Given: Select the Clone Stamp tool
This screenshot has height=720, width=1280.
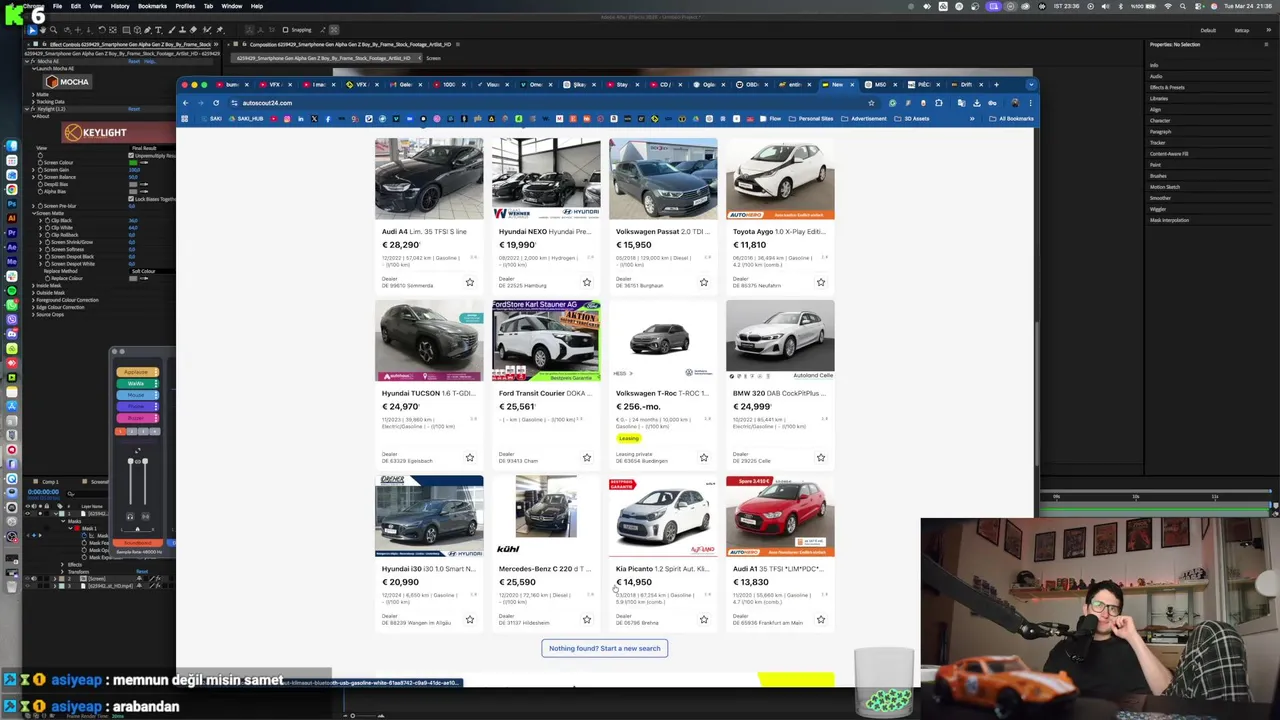Looking at the screenshot, I should [x=182, y=30].
